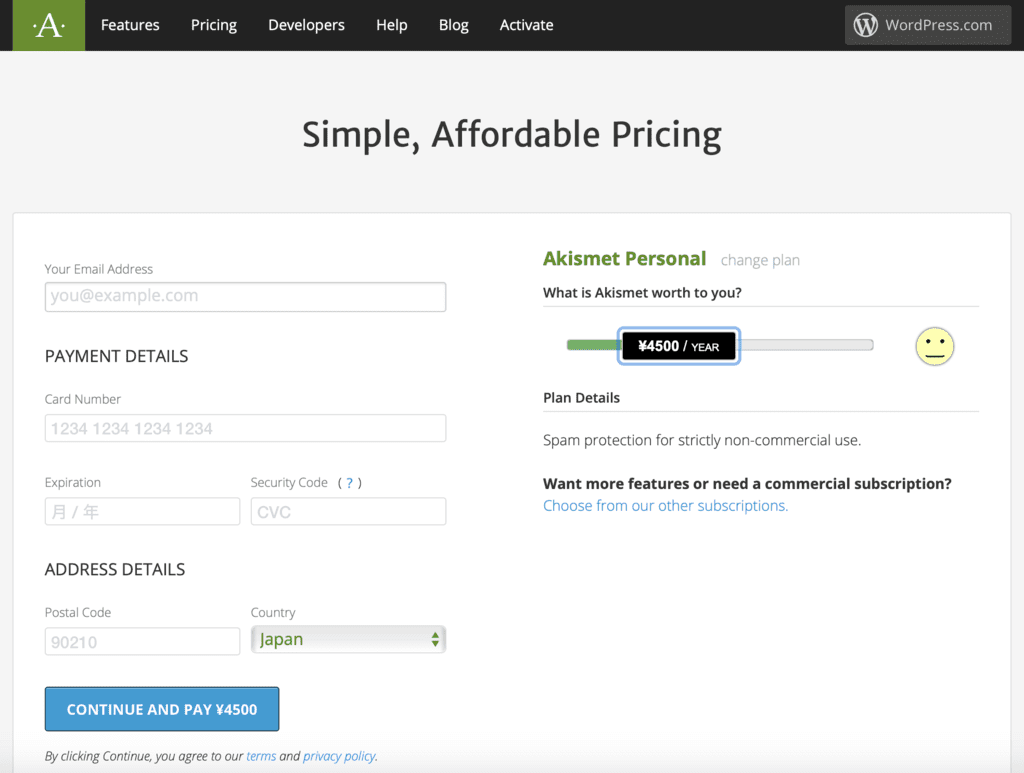1024x773 pixels.
Task: Open the Developers nav item
Action: coord(306,25)
